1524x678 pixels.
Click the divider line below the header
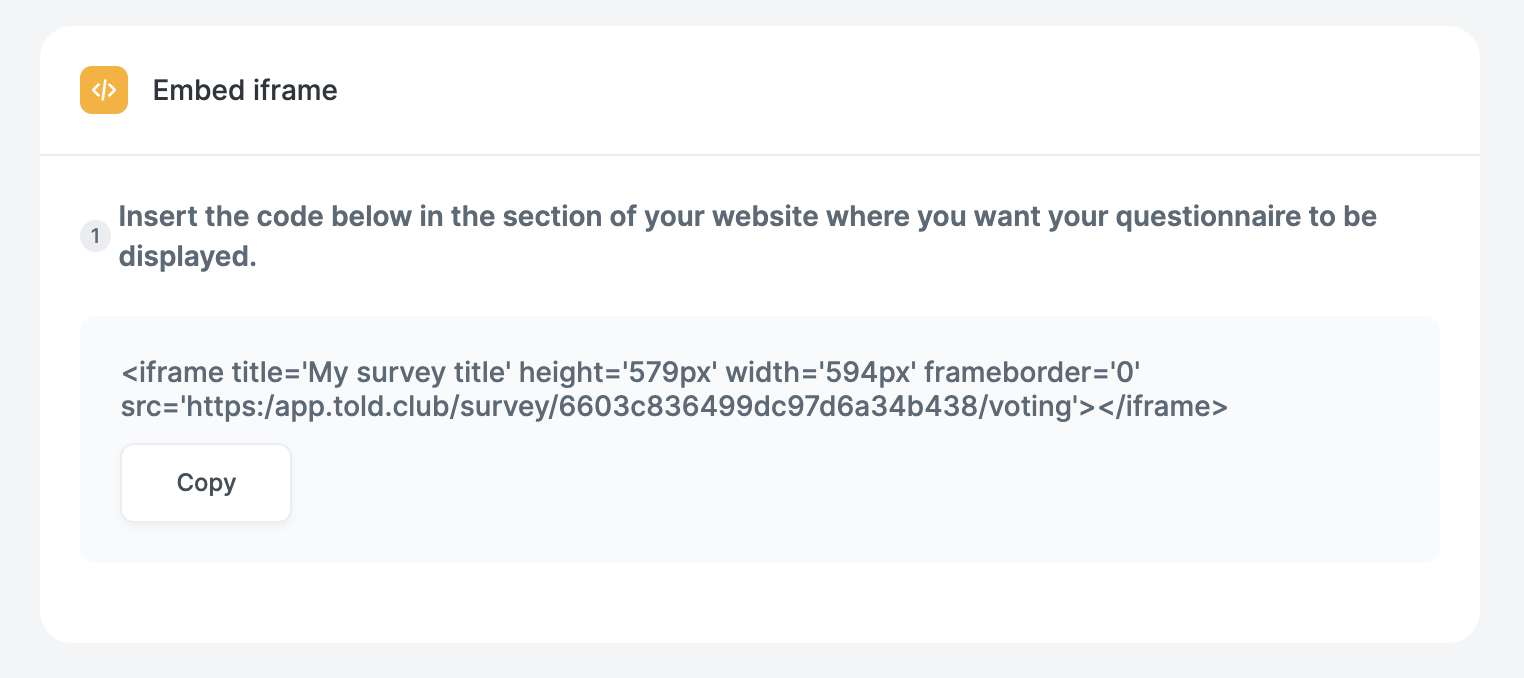click(x=760, y=155)
